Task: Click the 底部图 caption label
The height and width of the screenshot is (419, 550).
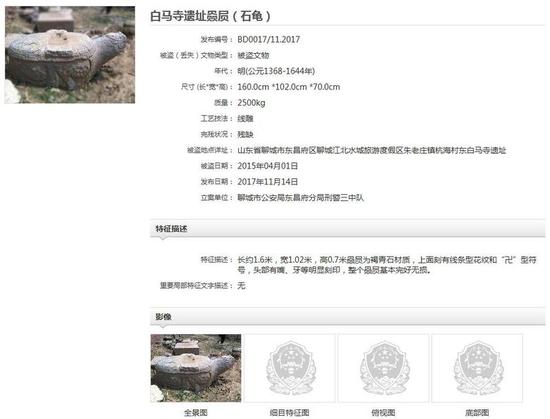Action: coord(477,413)
